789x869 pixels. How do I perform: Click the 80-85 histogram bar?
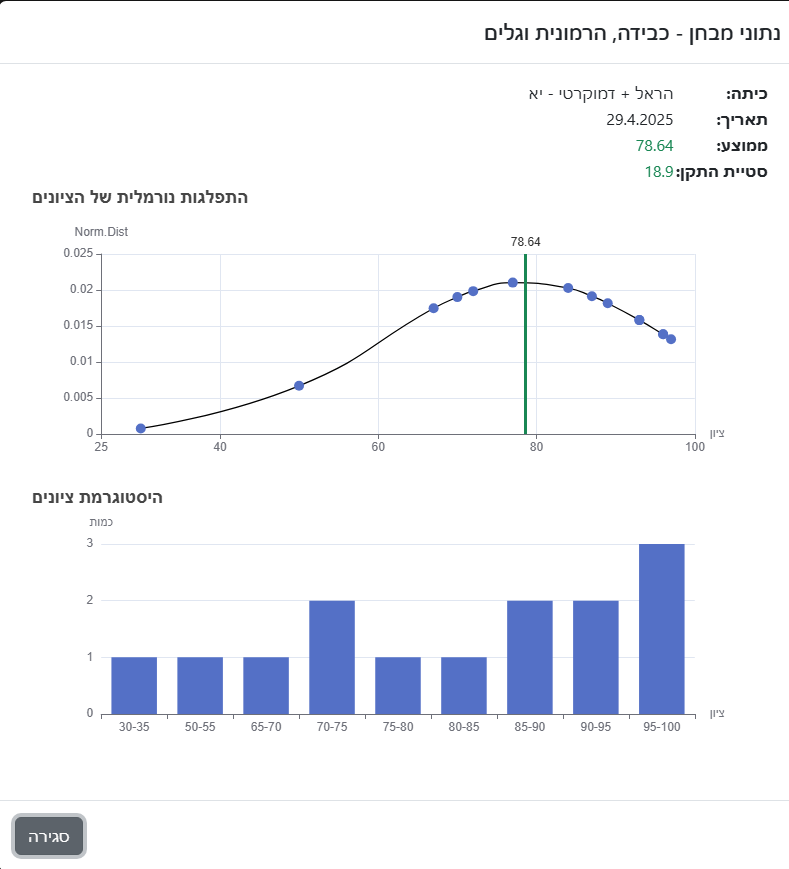(464, 685)
